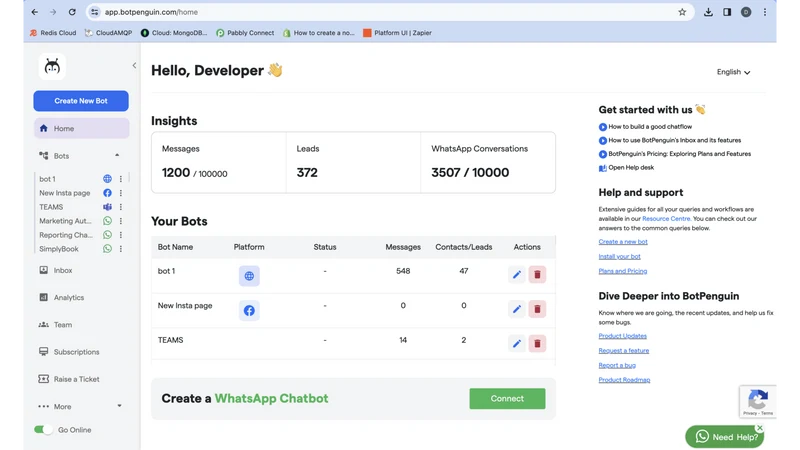This screenshot has width=800, height=450.
Task: Close the Need Help? widget
Action: coord(760,428)
